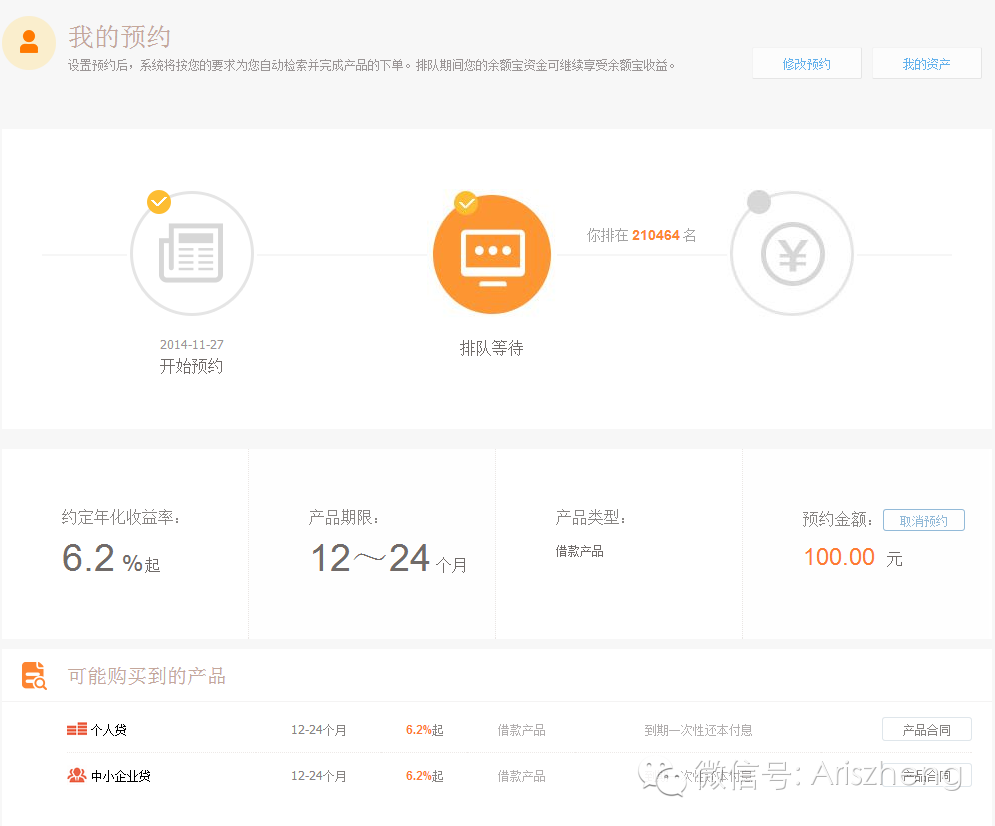Click the 100.00 元 reservation amount
995x826 pixels.
click(853, 558)
